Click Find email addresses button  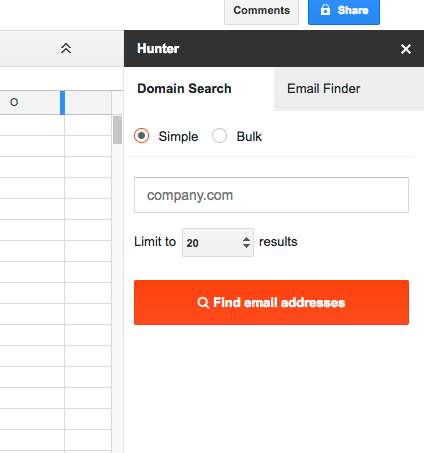(x=271, y=302)
